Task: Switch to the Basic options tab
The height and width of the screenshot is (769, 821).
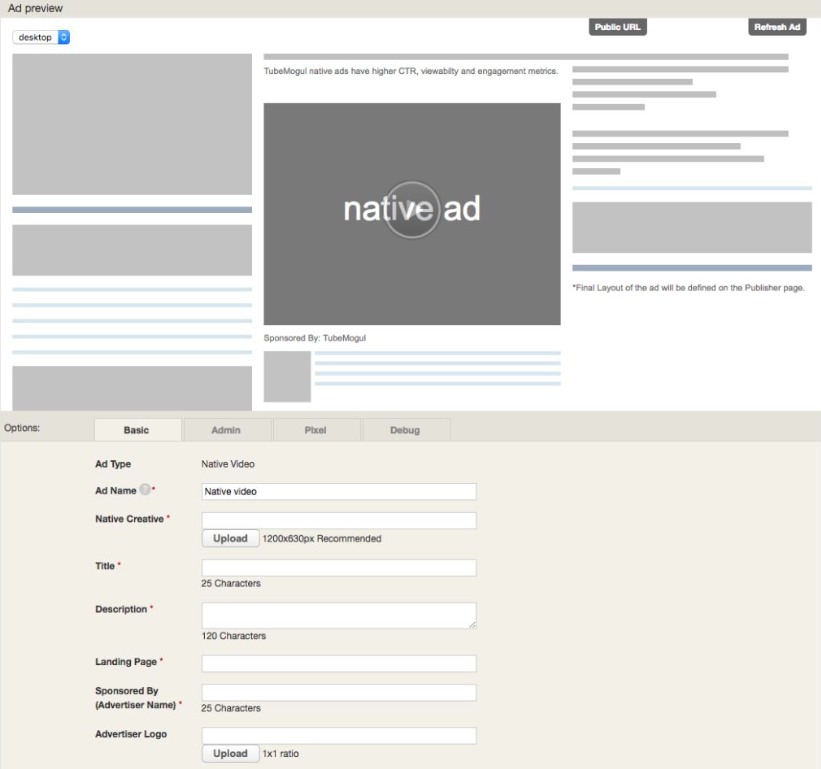Action: pyautogui.click(x=138, y=430)
